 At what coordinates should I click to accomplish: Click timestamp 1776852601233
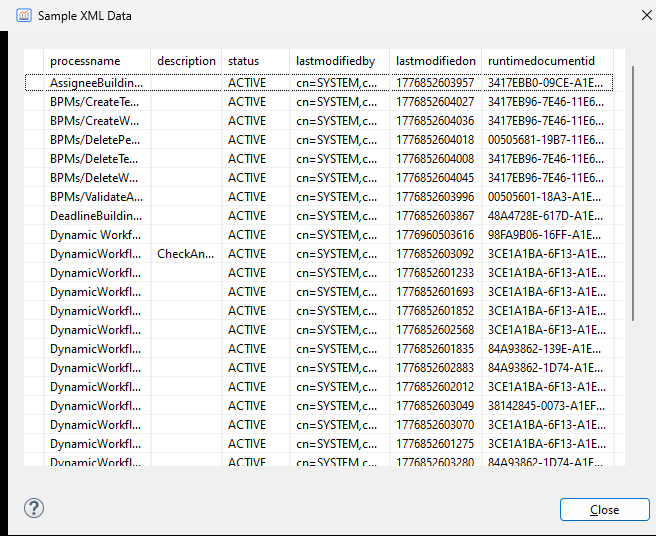(435, 273)
